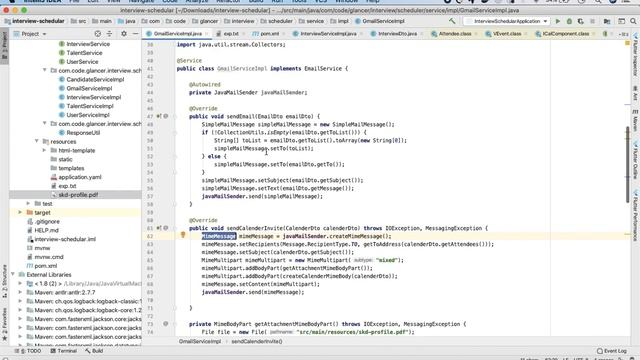
Task: Collapse the resources folder
Action: (36, 141)
